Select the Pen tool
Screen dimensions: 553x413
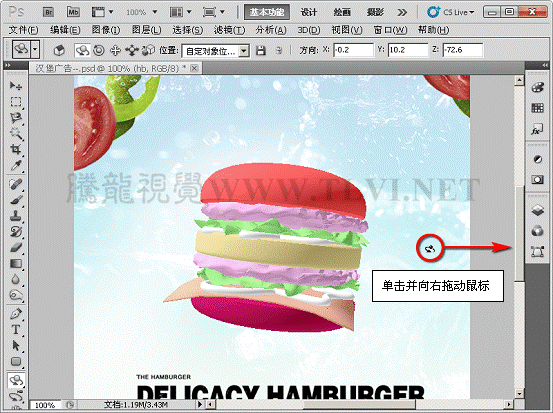(15, 313)
